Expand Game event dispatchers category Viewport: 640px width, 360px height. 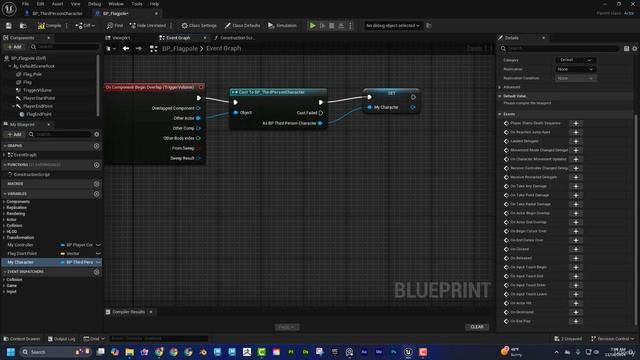pos(4,286)
